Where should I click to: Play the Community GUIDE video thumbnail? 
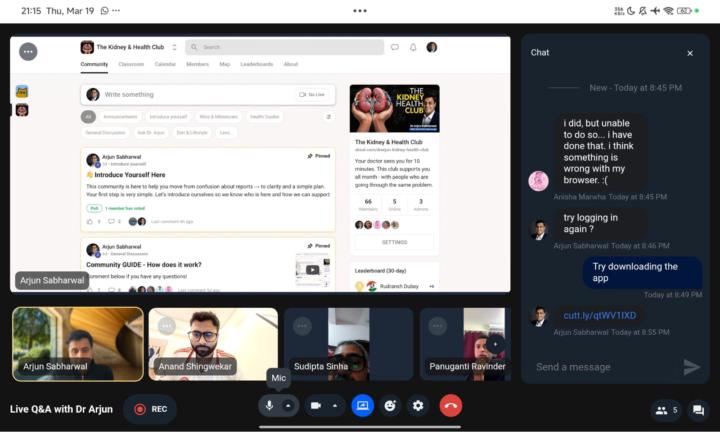point(312,270)
